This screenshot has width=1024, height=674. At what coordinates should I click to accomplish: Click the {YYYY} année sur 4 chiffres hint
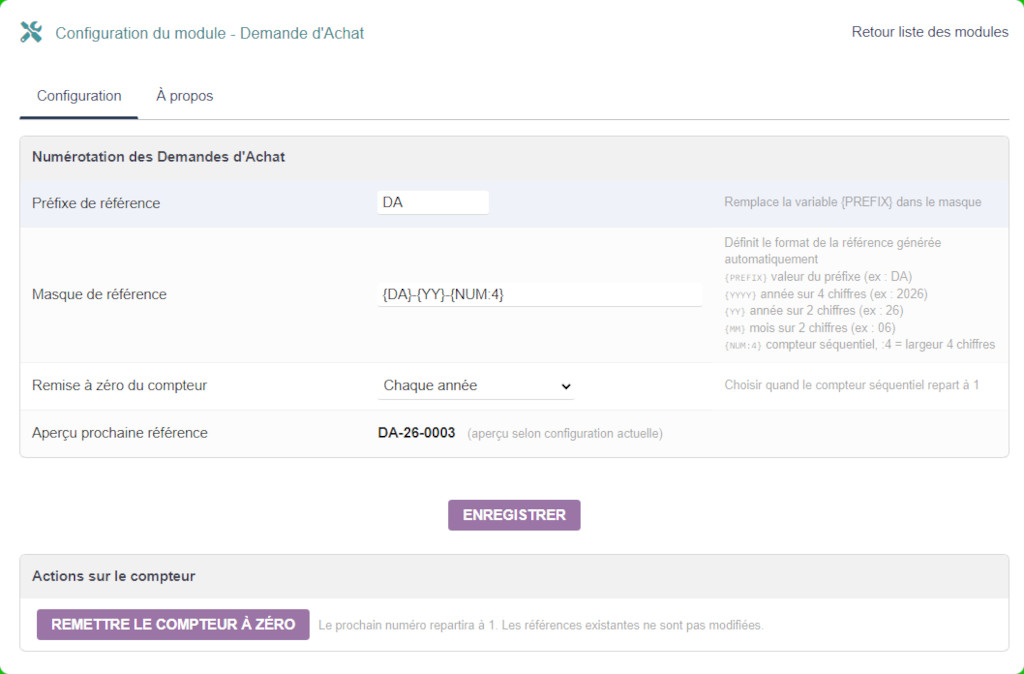825,294
